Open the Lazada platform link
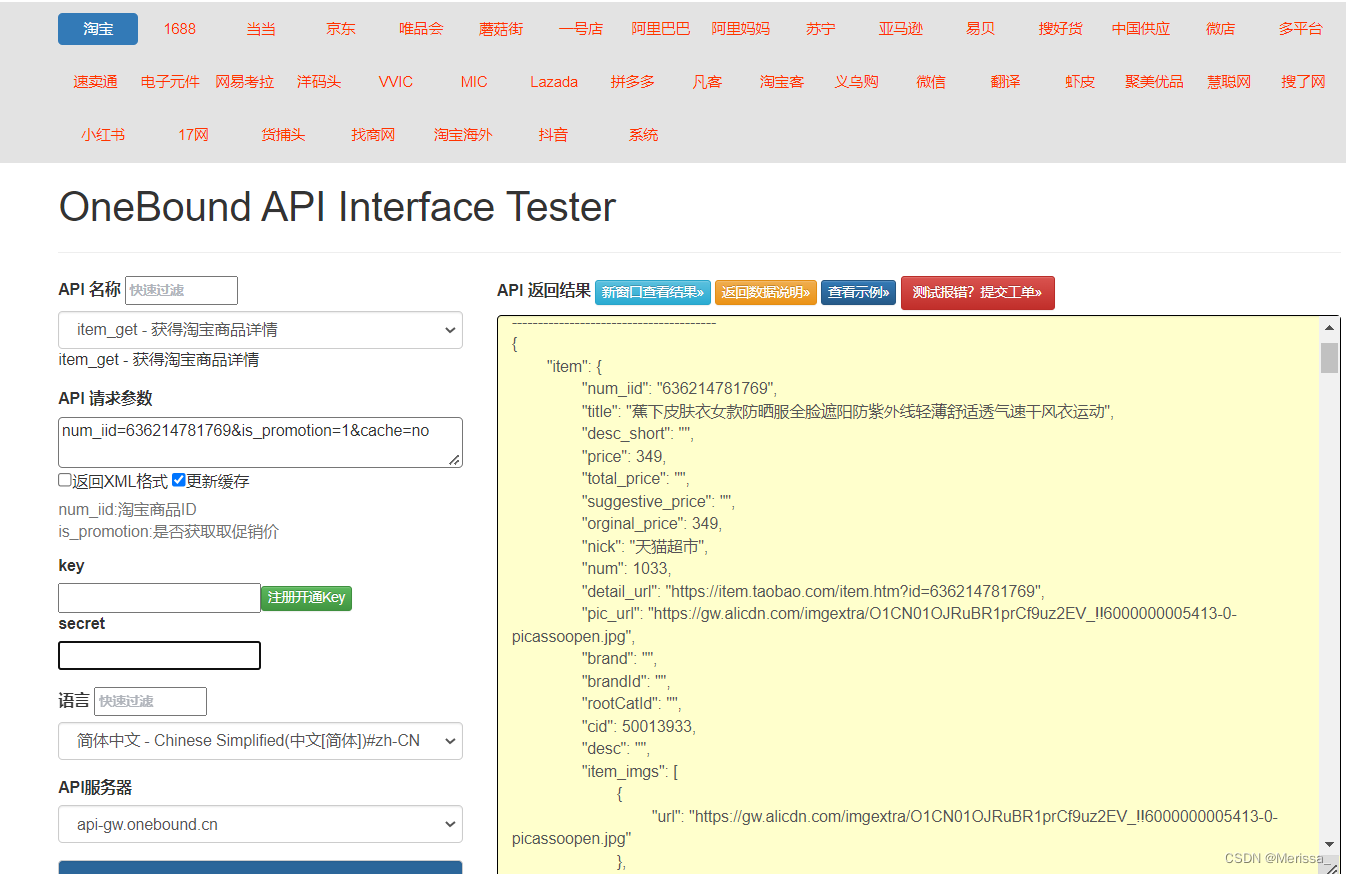This screenshot has width=1346, height=874. (x=554, y=82)
